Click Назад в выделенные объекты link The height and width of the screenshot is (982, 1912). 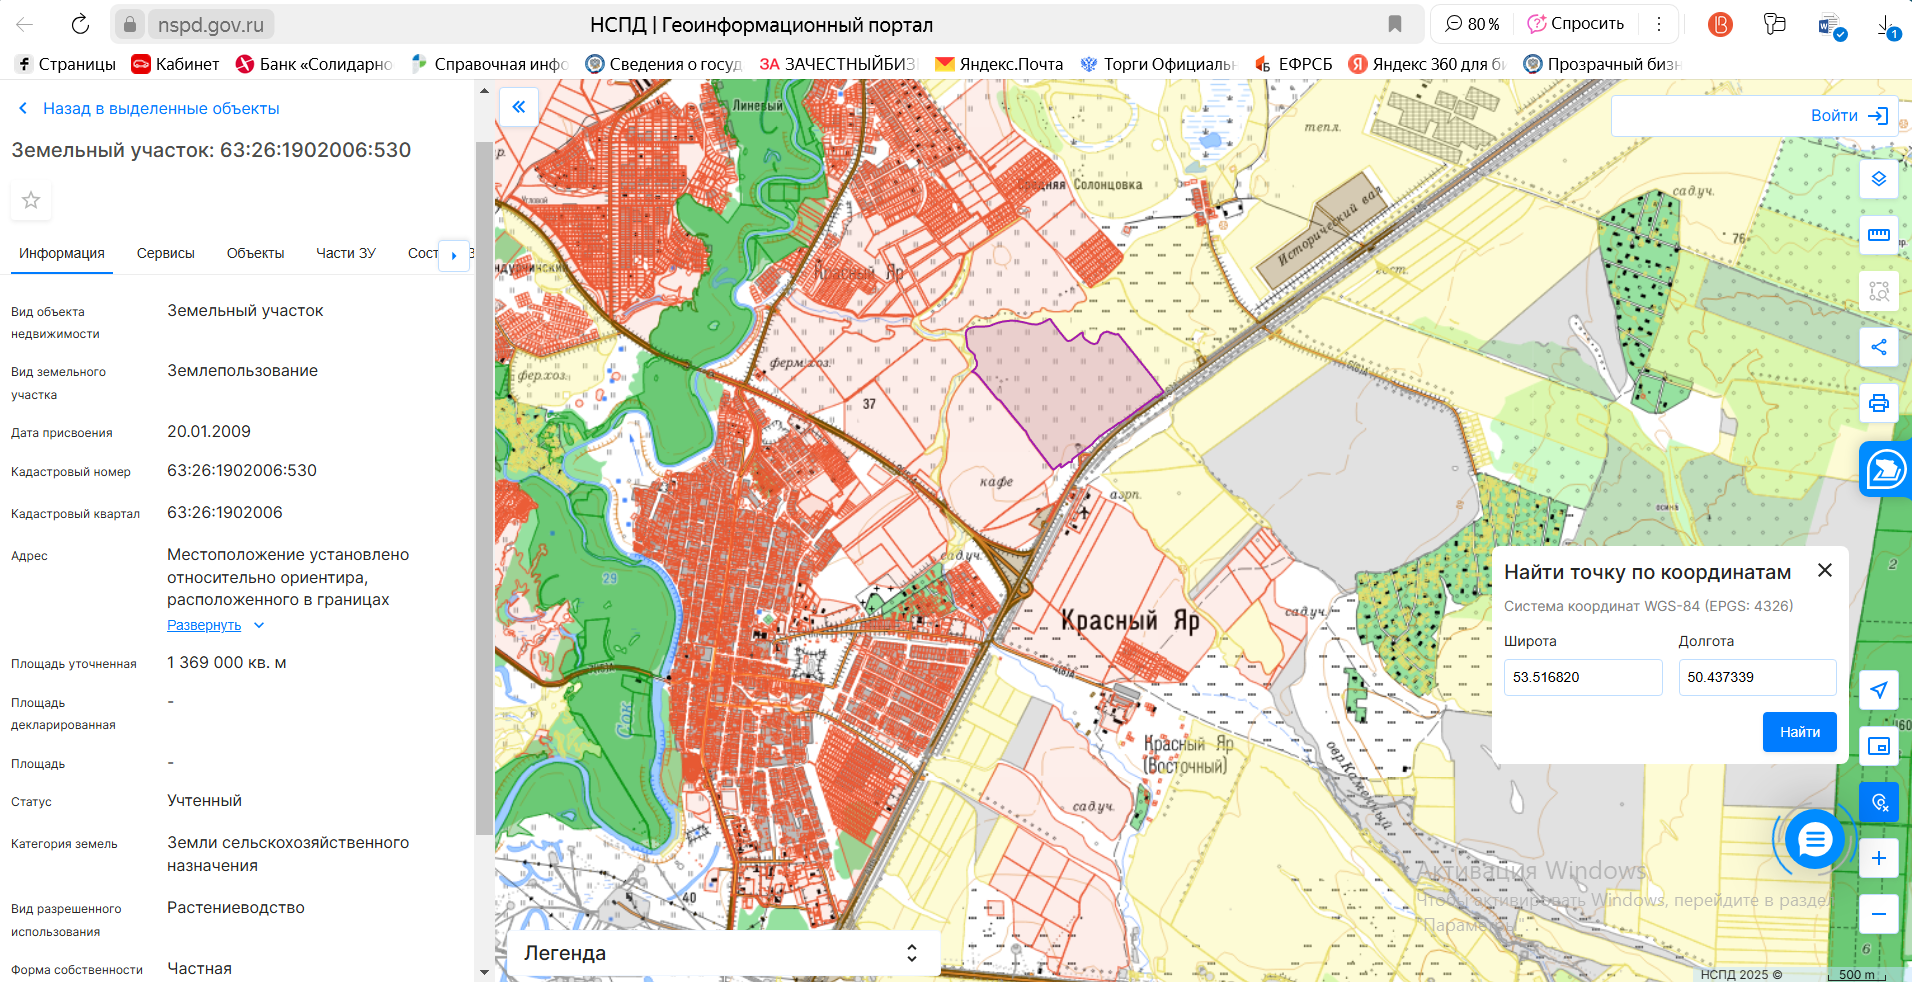pos(160,108)
